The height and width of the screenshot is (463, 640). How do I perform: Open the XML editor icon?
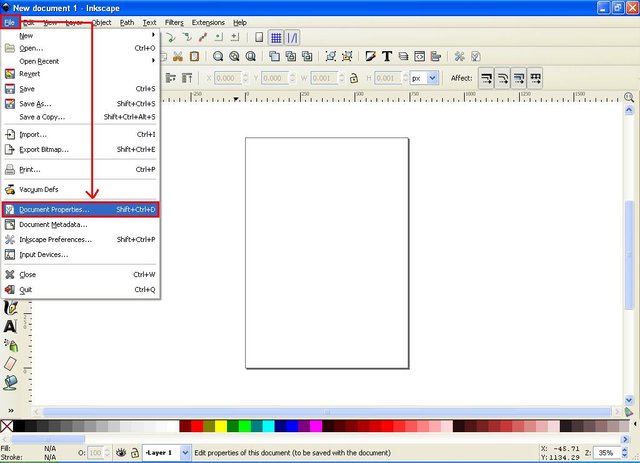click(x=420, y=56)
